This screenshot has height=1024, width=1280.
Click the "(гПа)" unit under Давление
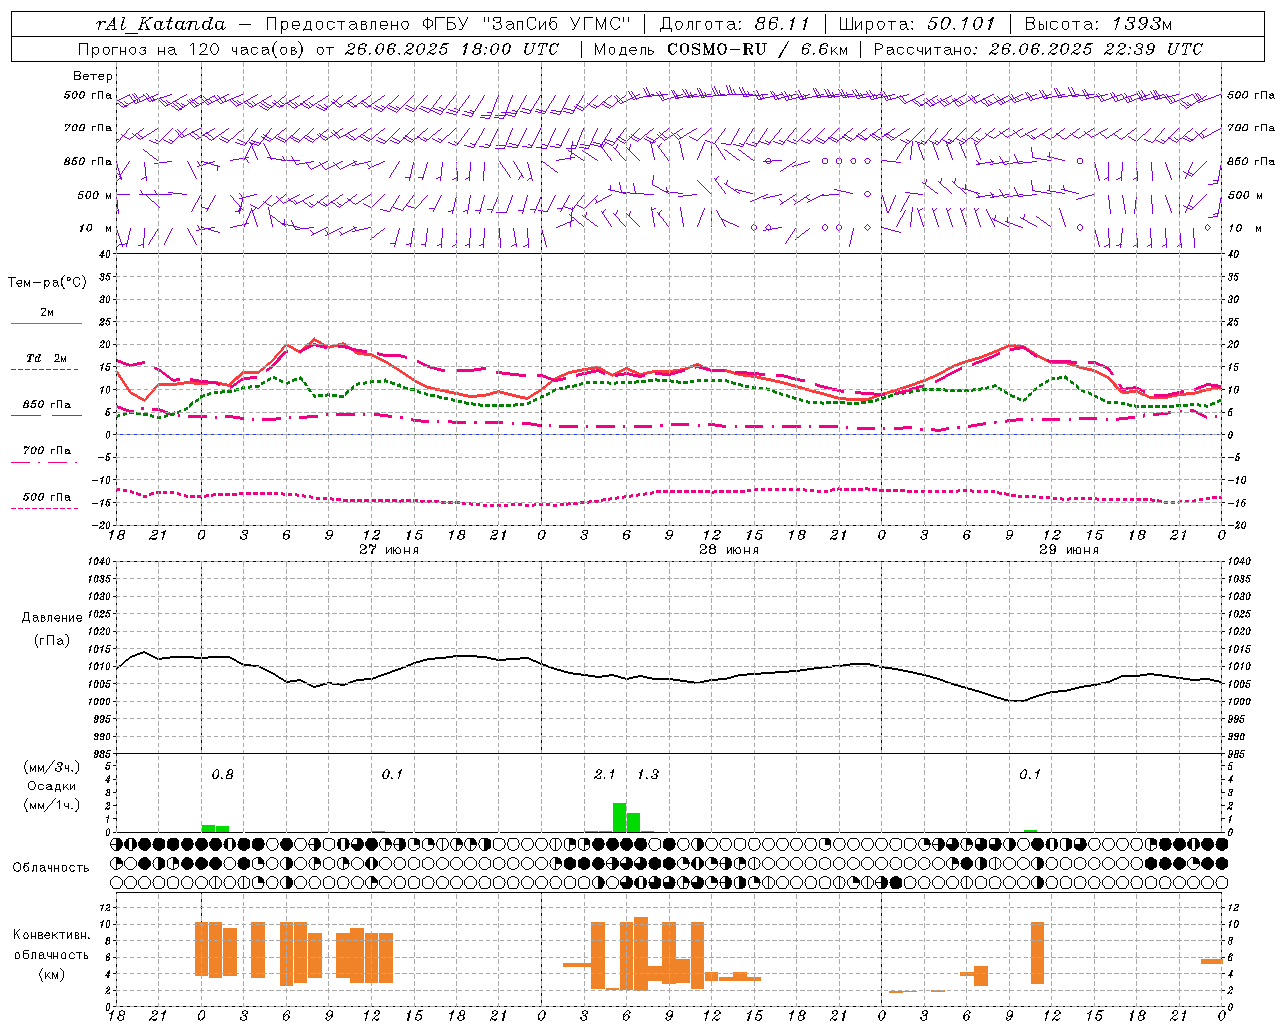tap(52, 641)
